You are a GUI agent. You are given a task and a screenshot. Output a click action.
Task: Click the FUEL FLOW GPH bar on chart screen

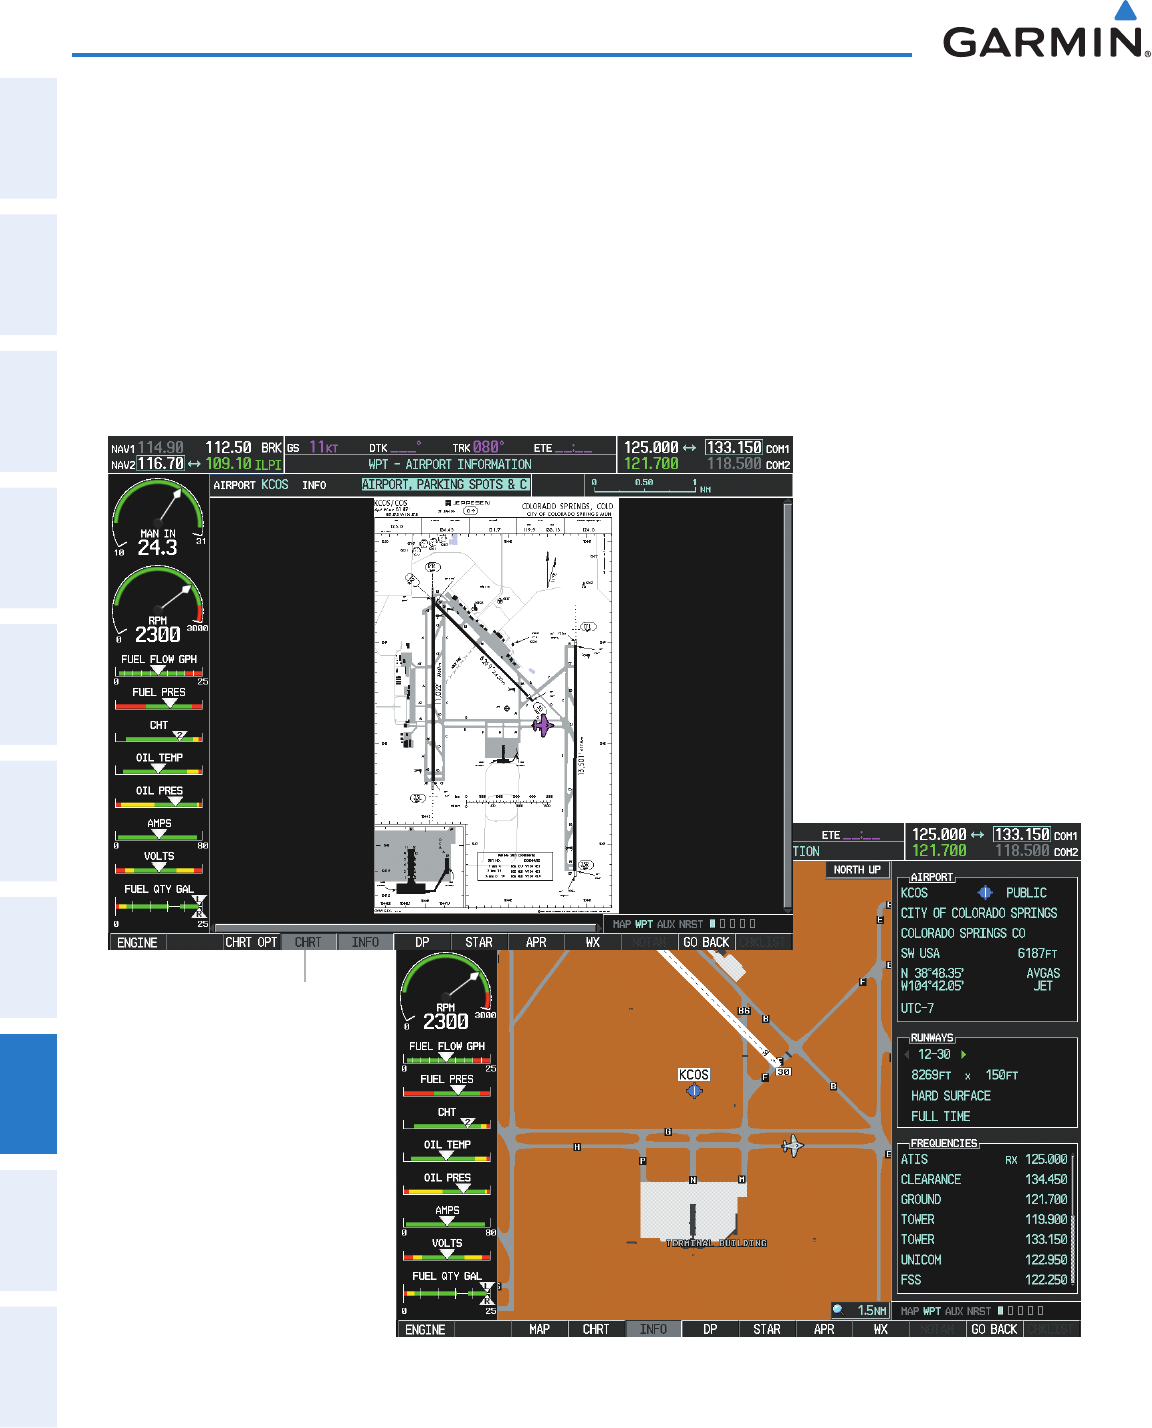160,671
